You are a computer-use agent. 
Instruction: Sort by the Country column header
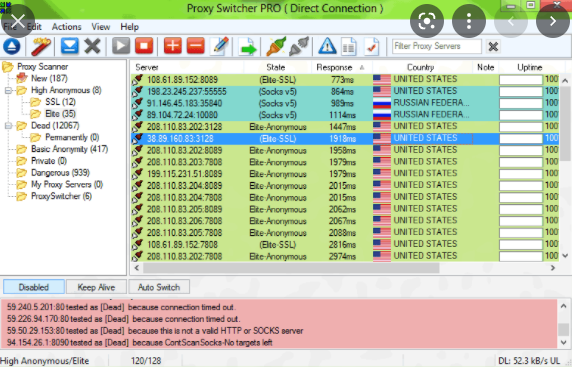pyautogui.click(x=421, y=67)
